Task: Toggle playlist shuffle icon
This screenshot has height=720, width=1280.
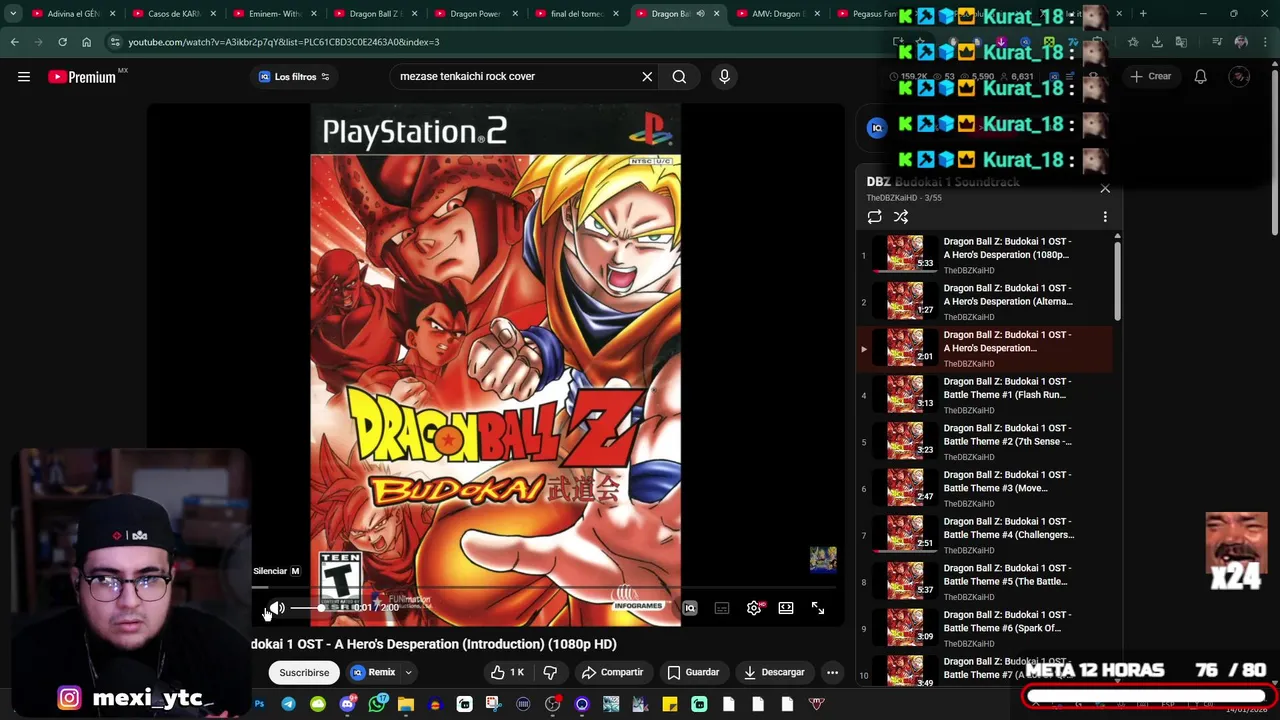Action: click(901, 217)
